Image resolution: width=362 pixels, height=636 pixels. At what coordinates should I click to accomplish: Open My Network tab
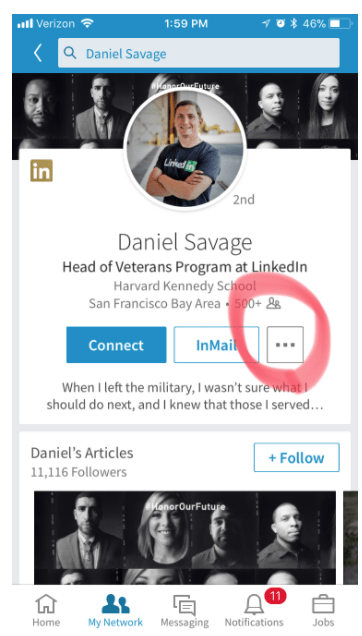116,610
